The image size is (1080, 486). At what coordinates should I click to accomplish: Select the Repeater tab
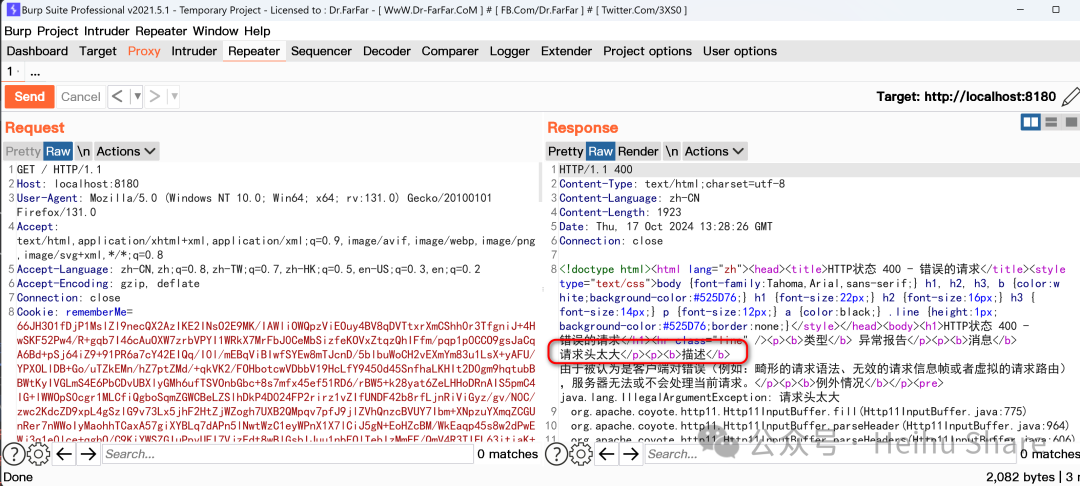click(x=254, y=51)
